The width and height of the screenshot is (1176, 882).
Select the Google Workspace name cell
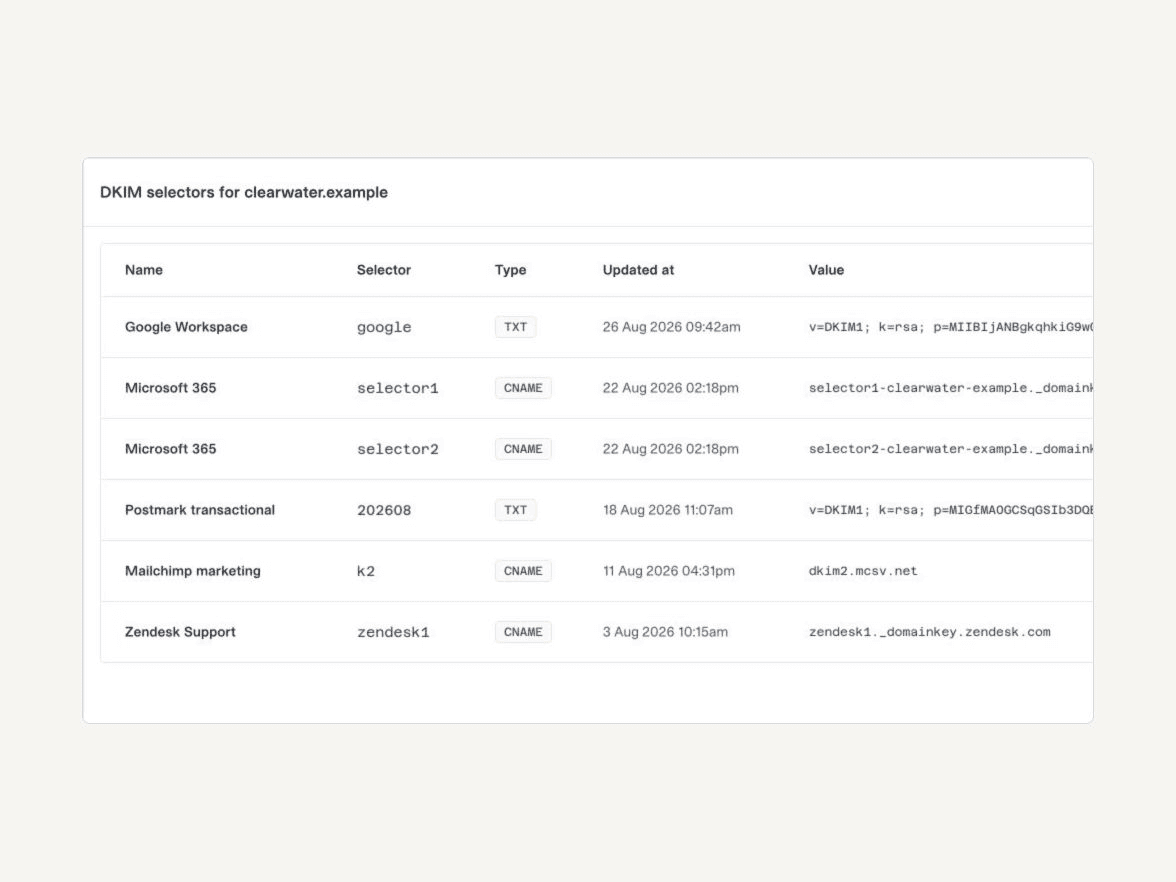[x=186, y=327]
